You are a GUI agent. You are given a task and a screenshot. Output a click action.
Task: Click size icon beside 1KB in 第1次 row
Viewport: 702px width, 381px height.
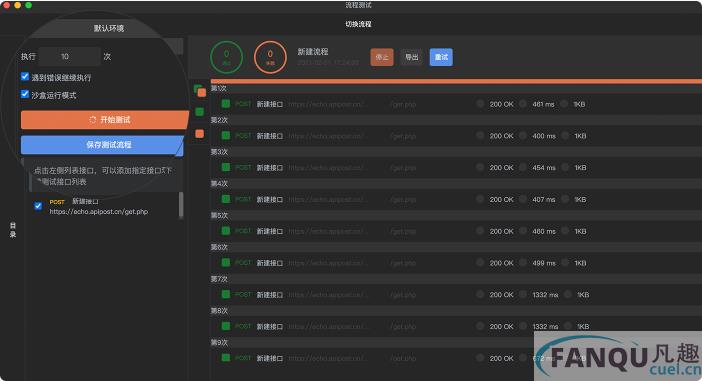(564, 104)
